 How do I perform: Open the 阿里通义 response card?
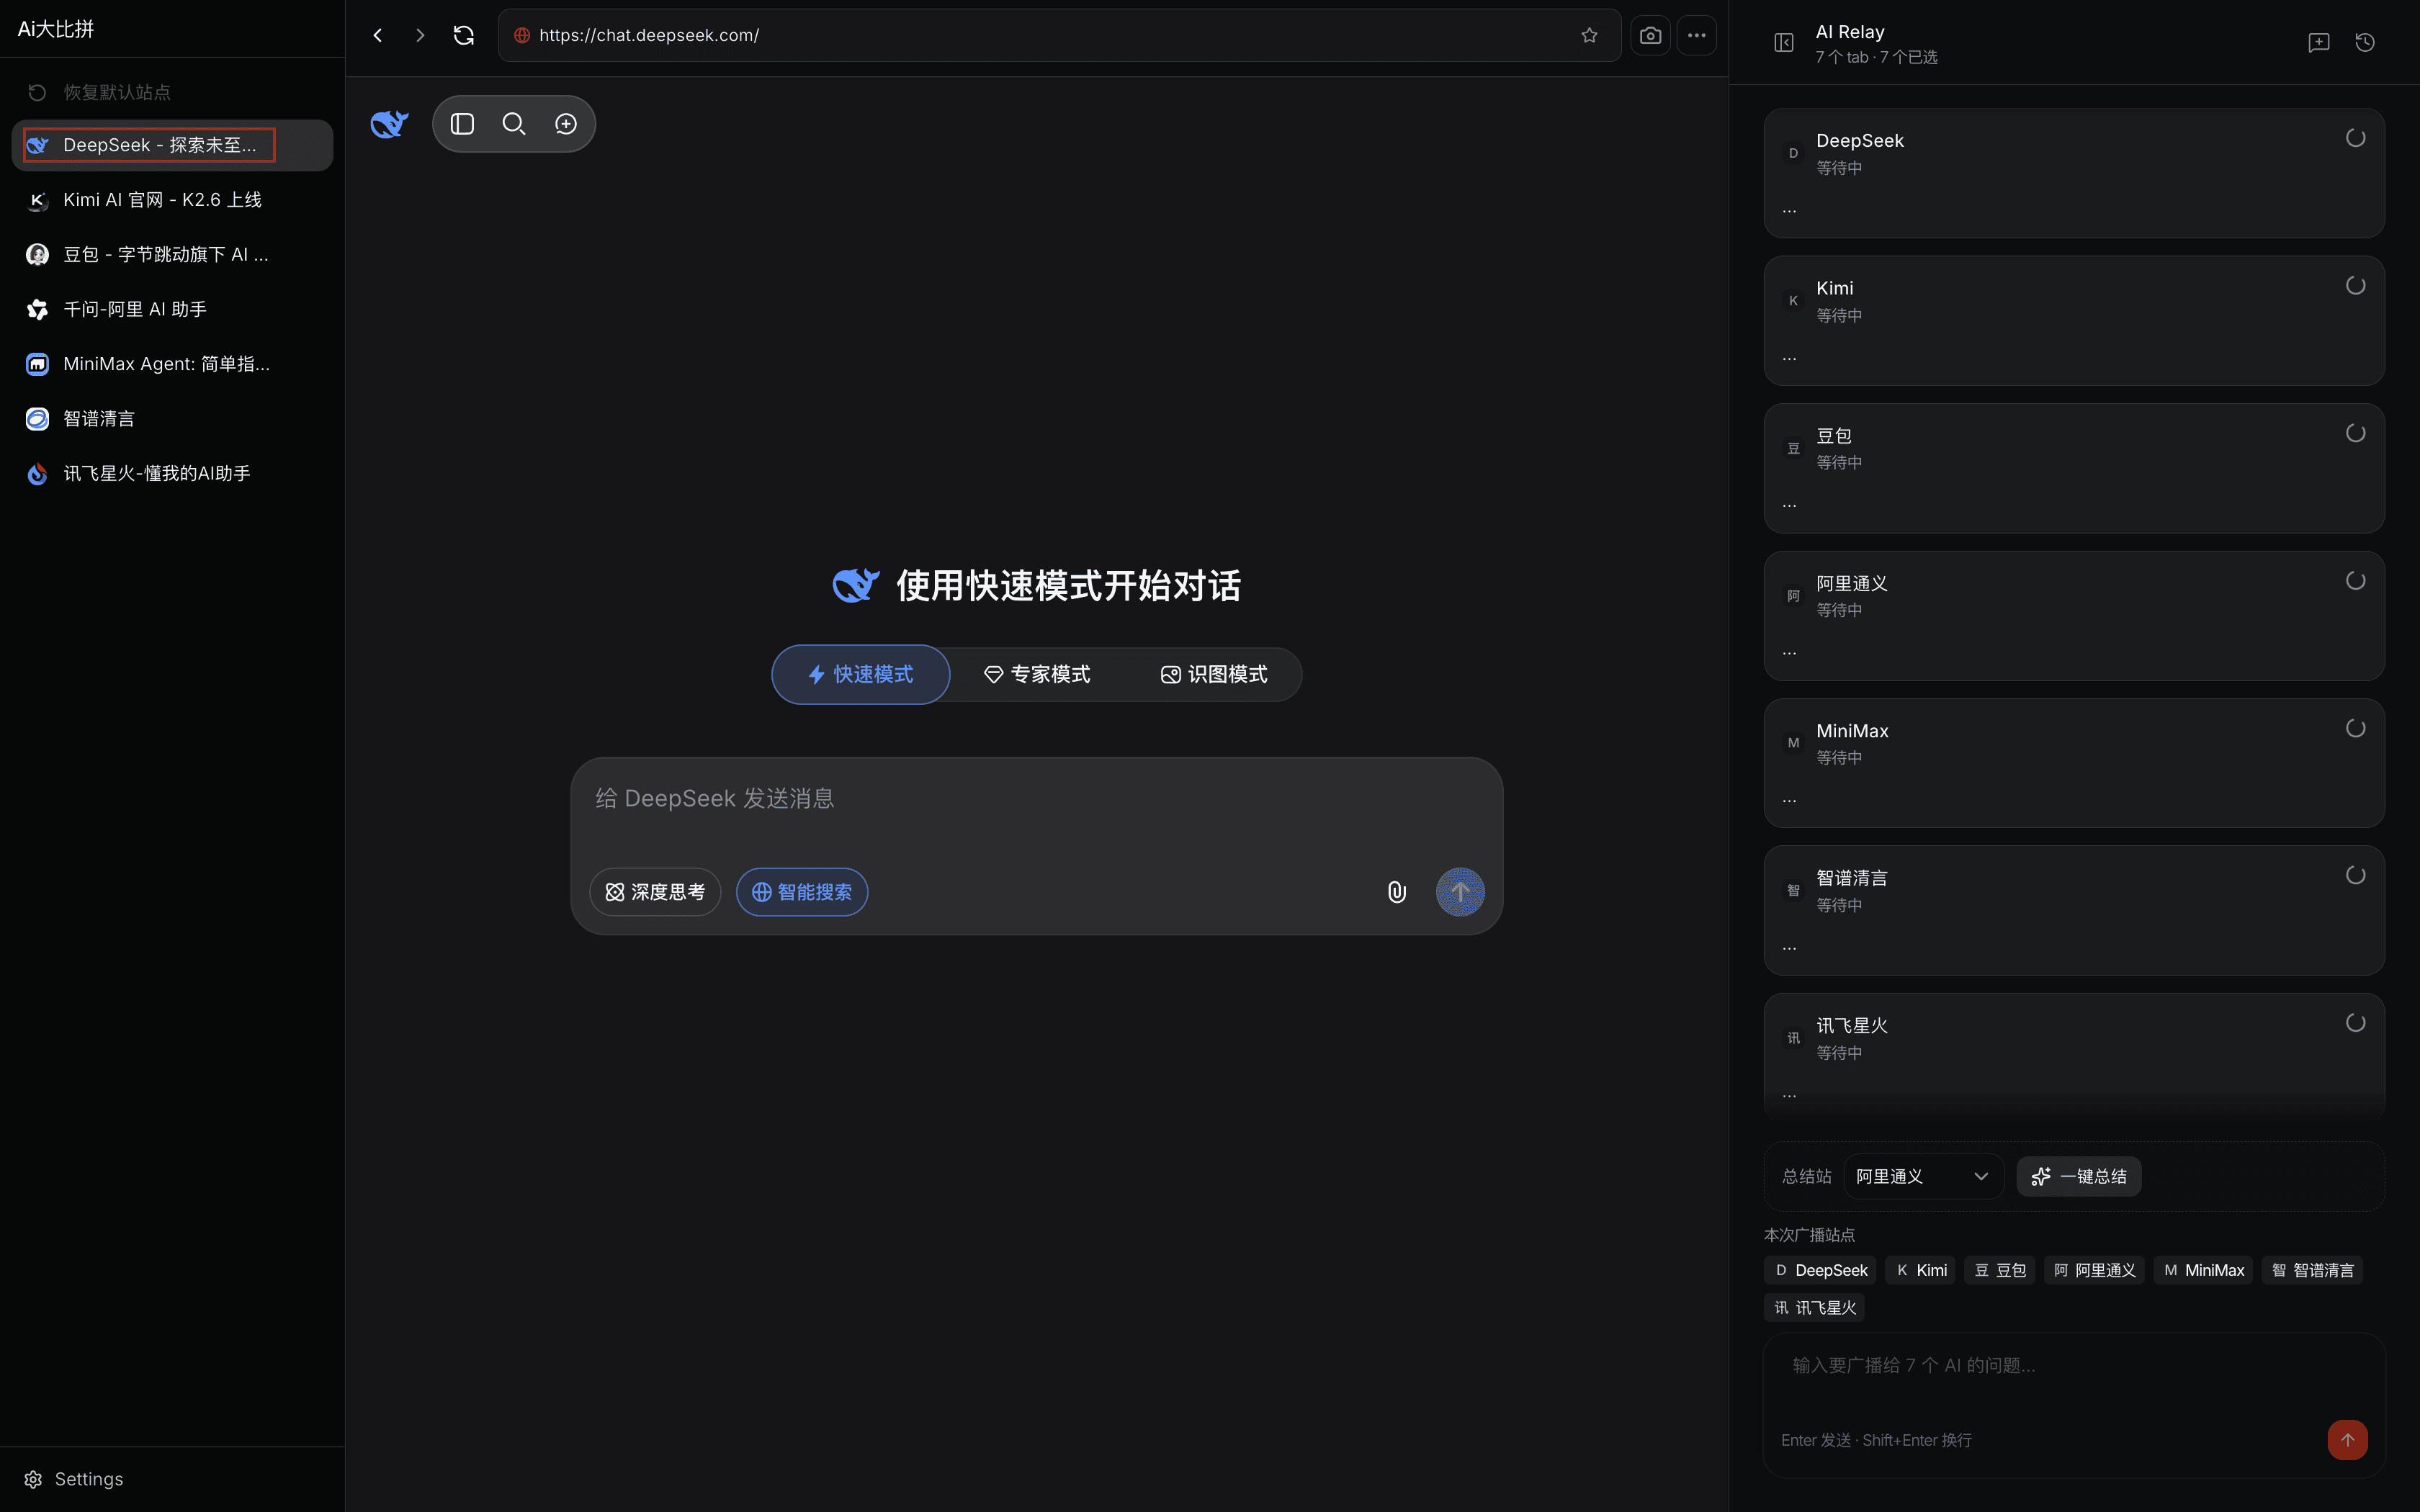click(x=2073, y=616)
